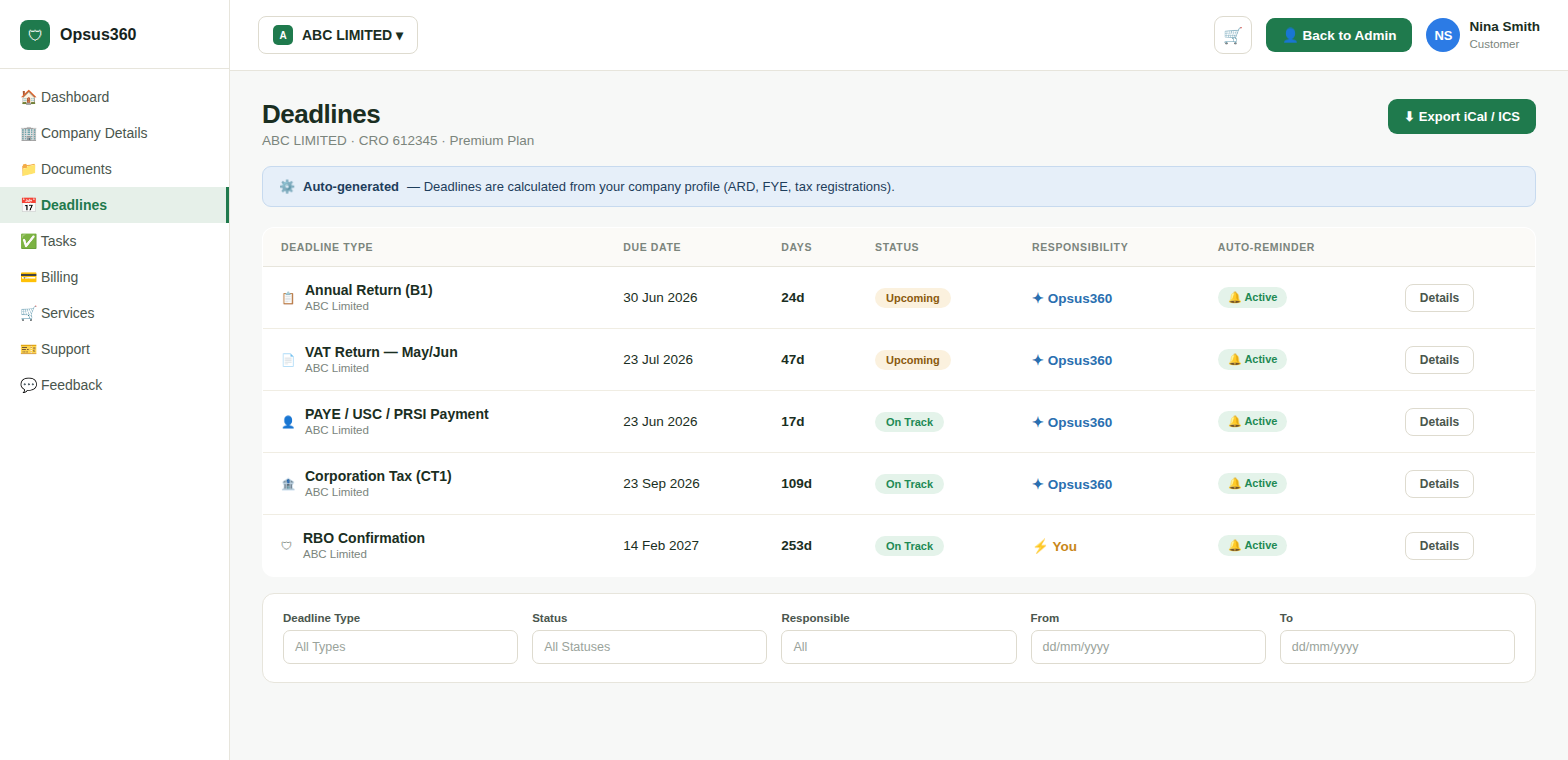Click the RESPONSIBILITY column header
This screenshot has height=760, width=1568.
click(x=1080, y=247)
